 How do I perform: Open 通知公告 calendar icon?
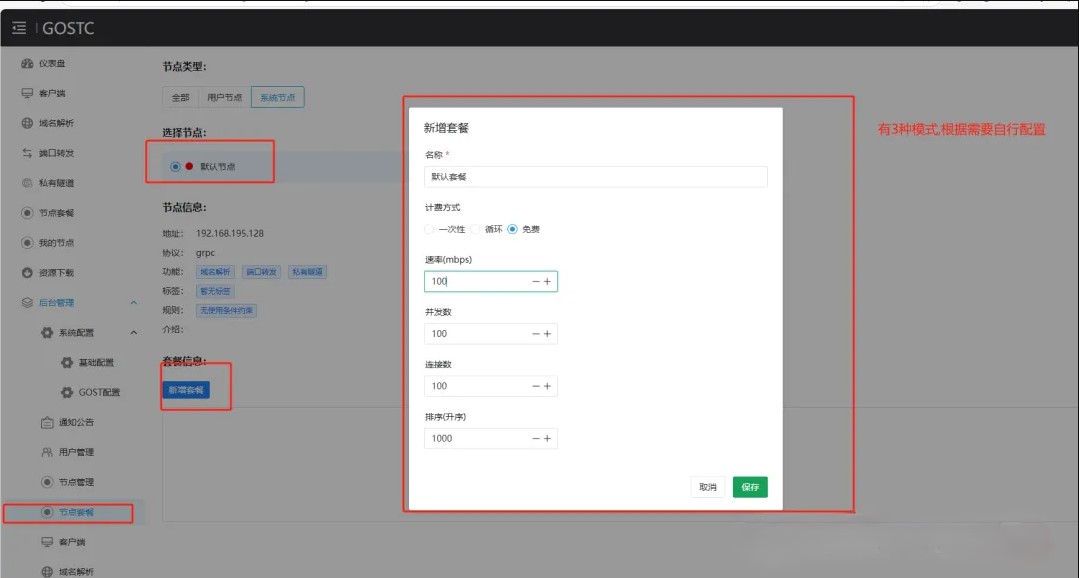coord(47,423)
